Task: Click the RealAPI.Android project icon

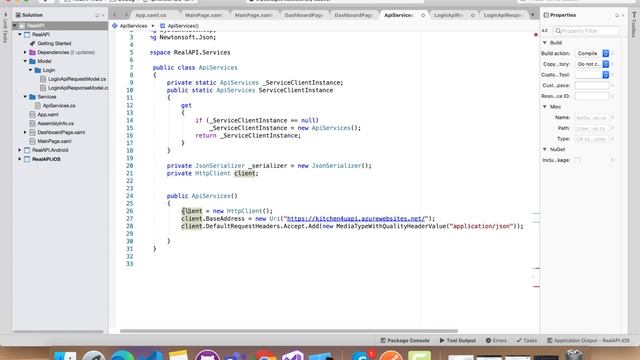Action: 27,150
